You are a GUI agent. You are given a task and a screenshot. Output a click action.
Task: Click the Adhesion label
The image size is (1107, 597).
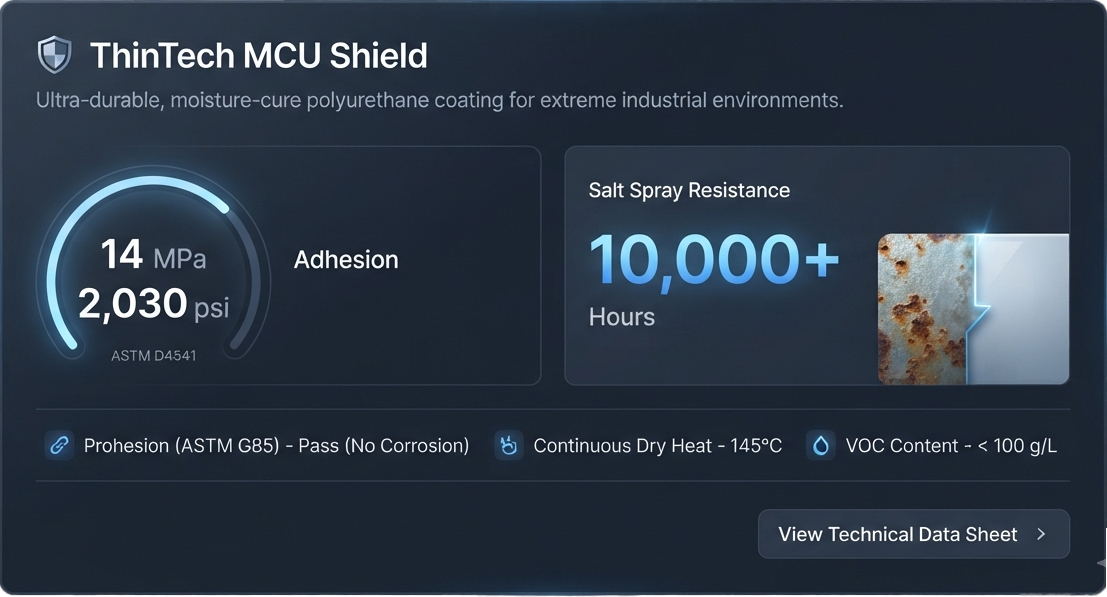tap(346, 260)
